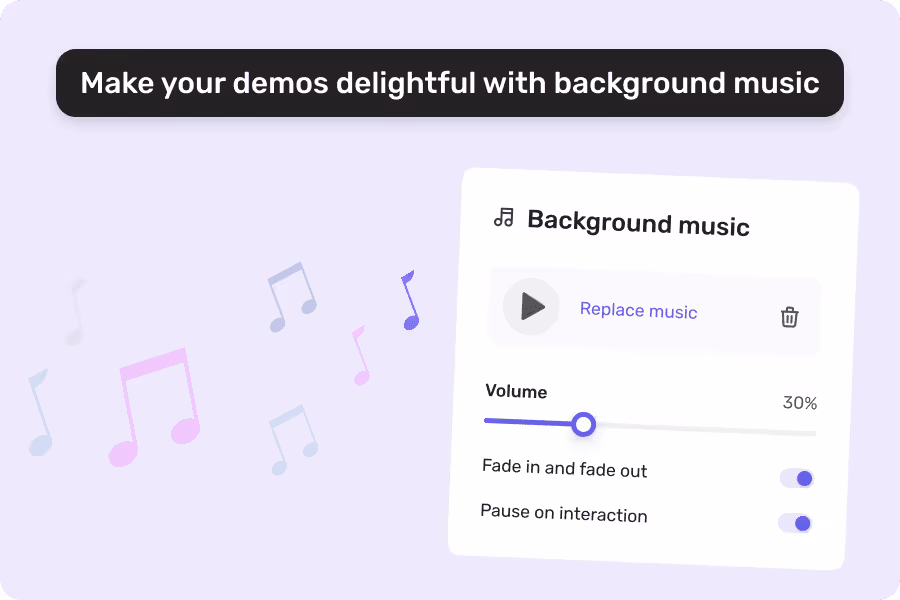The image size is (900, 600).
Task: Play the background music preview
Action: (x=531, y=306)
